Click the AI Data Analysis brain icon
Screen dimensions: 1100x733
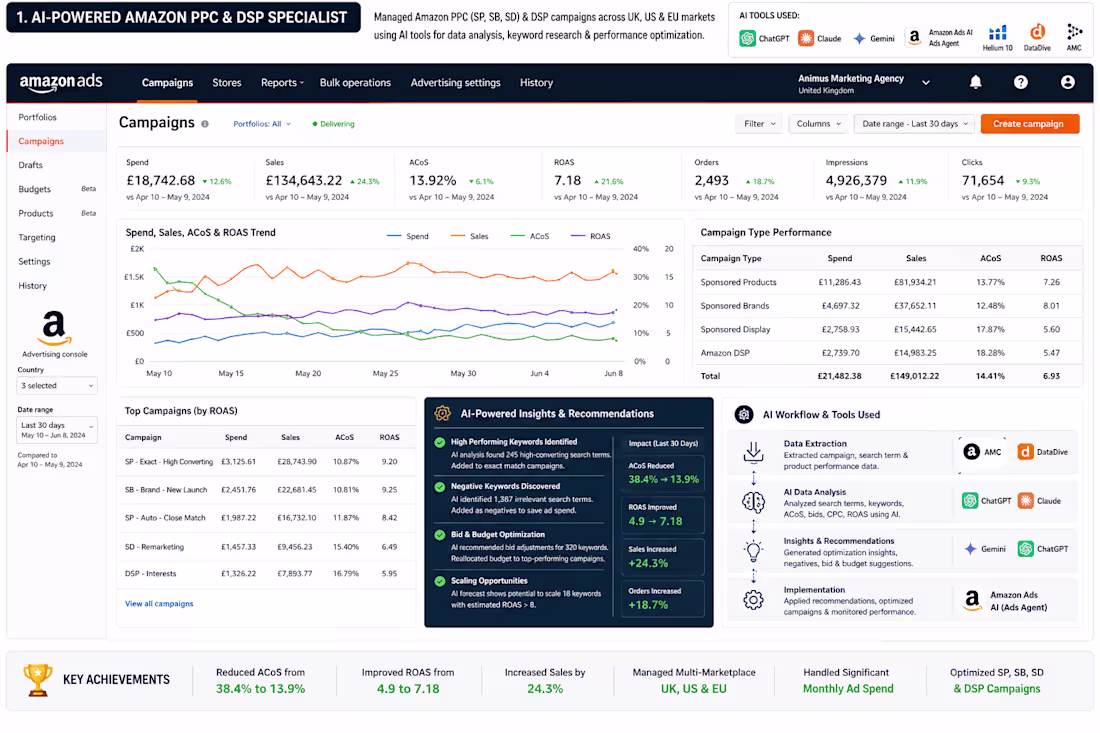(753, 502)
